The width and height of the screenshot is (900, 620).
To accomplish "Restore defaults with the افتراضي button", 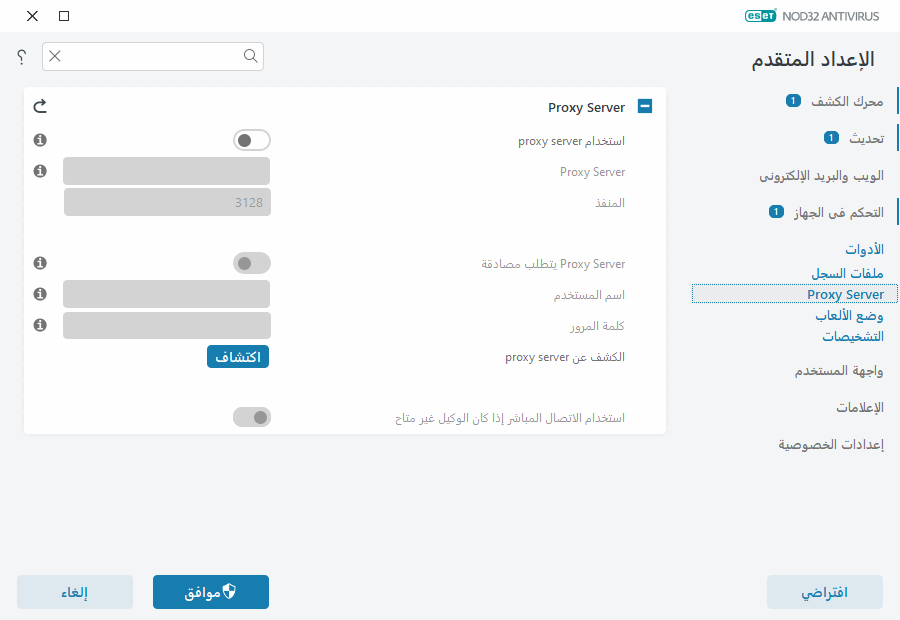I will [825, 592].
